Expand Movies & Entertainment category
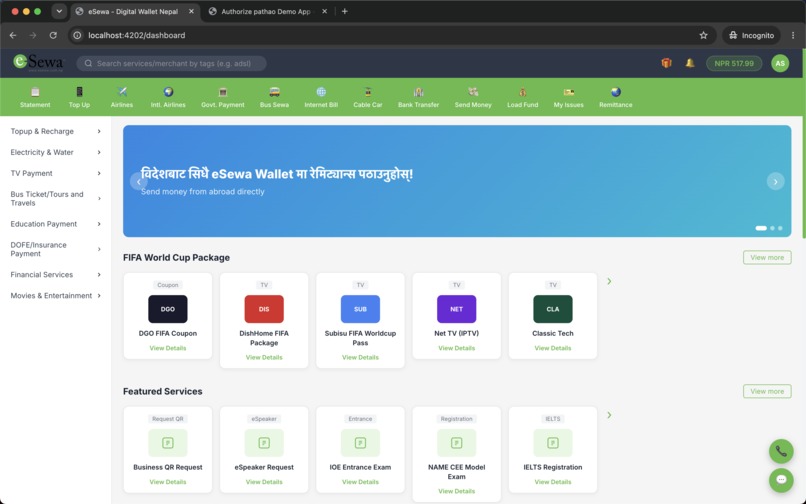The height and width of the screenshot is (504, 806). [56, 296]
